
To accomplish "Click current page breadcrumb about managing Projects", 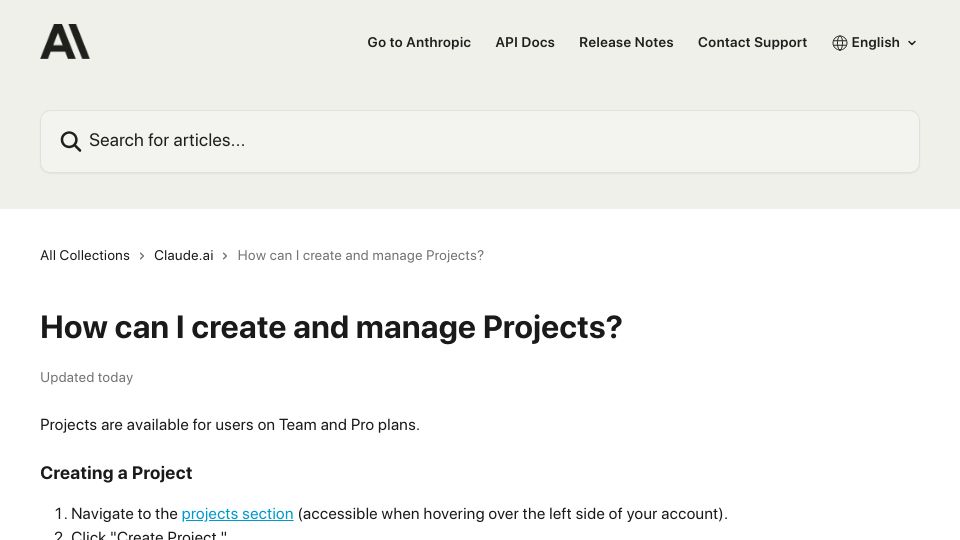I will [361, 255].
